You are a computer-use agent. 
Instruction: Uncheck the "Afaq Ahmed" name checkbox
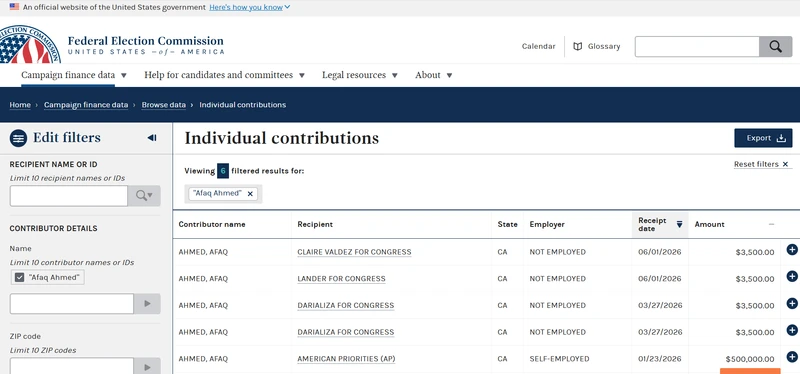[19, 277]
